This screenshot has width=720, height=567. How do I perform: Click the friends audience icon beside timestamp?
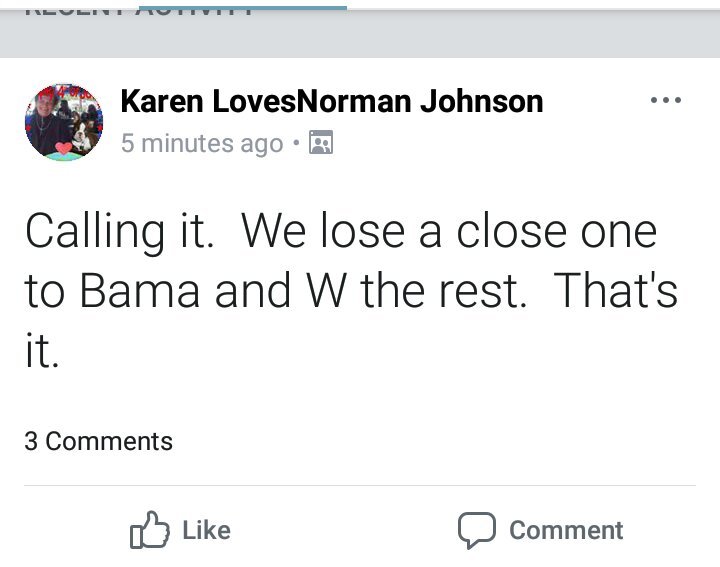(320, 143)
